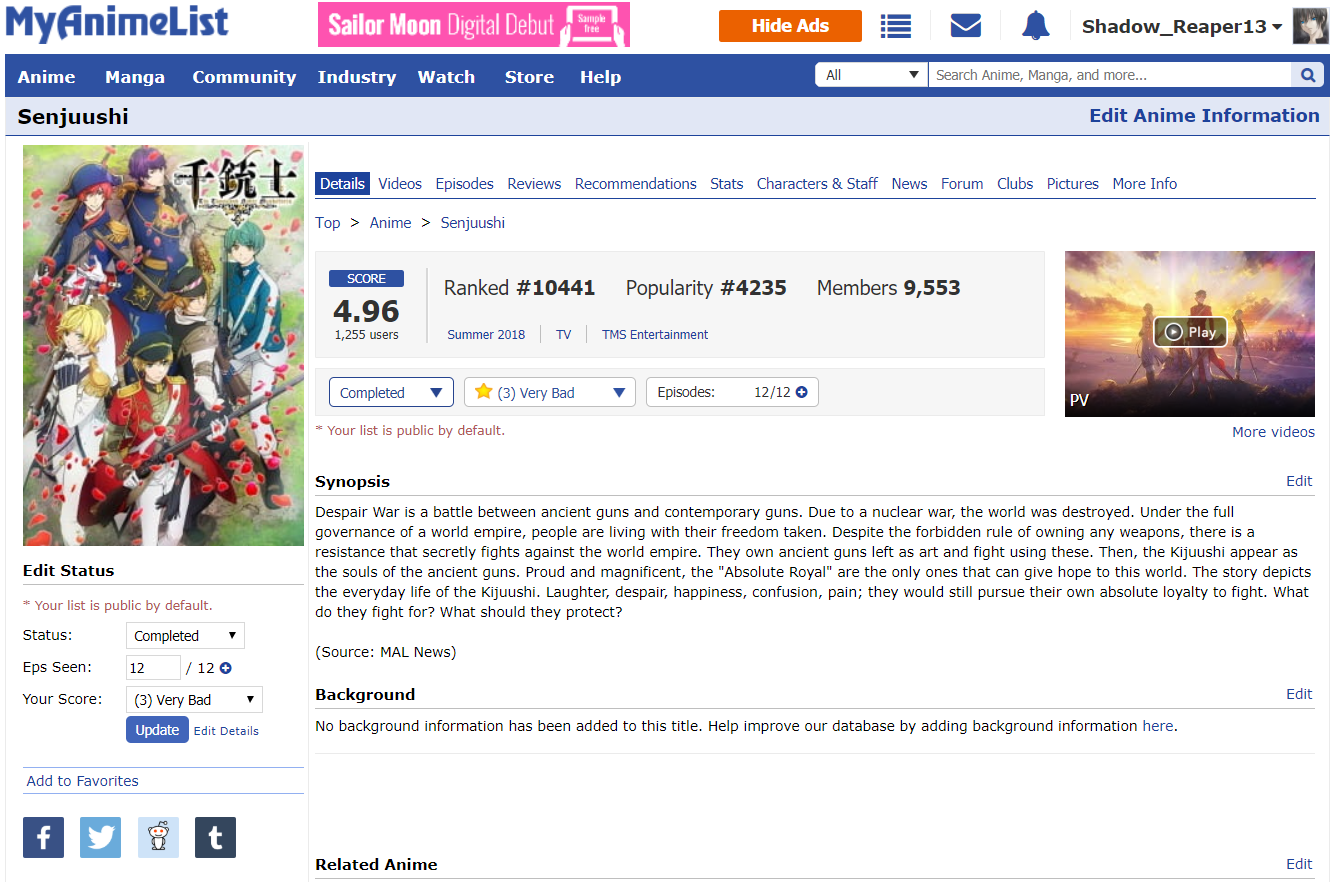Switch to the Reviews tab
This screenshot has height=882, width=1337.
click(534, 184)
